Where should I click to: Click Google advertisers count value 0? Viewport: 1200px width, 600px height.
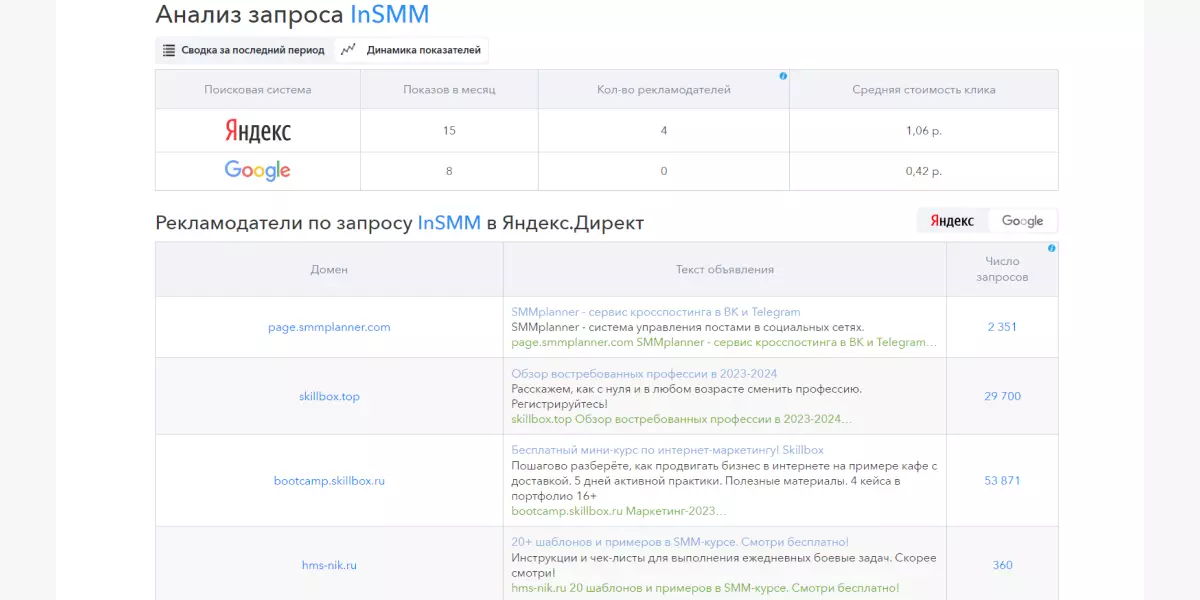664,171
